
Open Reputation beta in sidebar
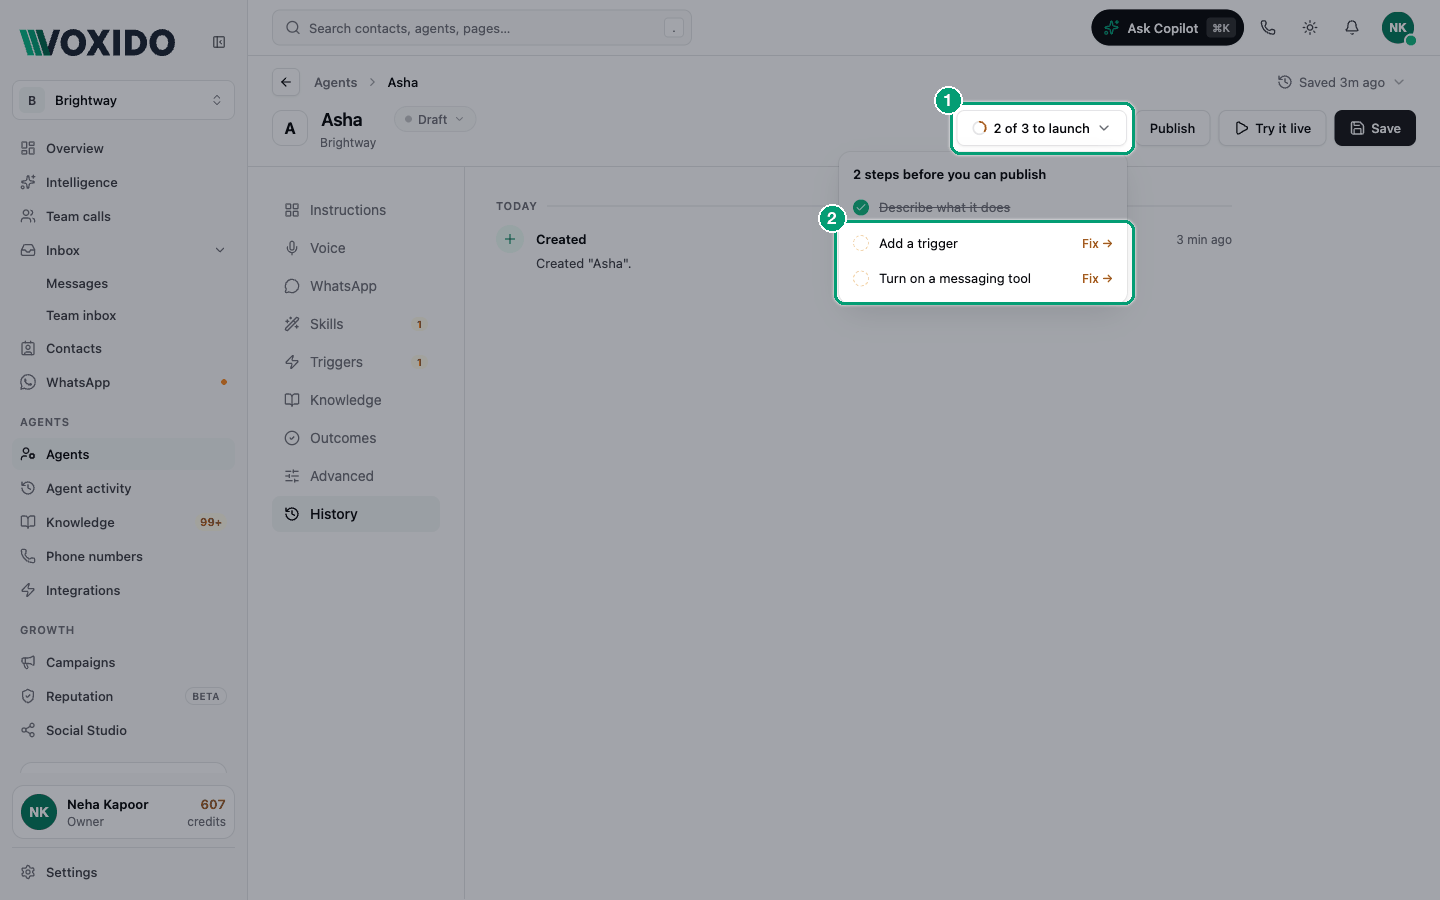click(x=123, y=696)
